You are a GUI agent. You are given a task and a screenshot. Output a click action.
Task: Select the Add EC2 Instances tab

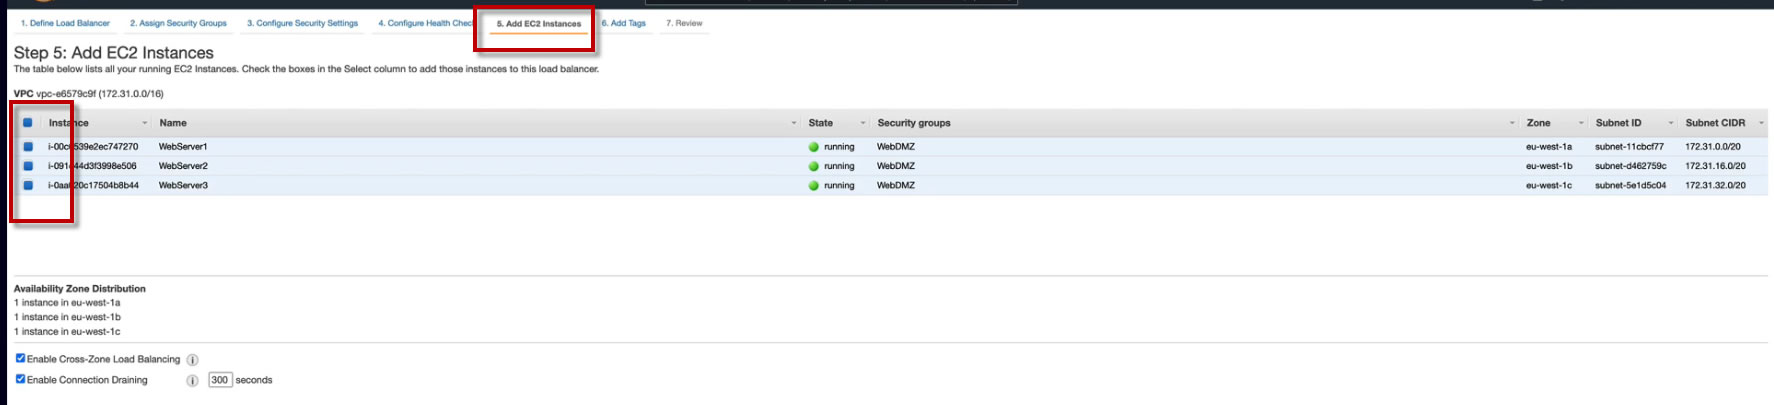click(x=539, y=23)
